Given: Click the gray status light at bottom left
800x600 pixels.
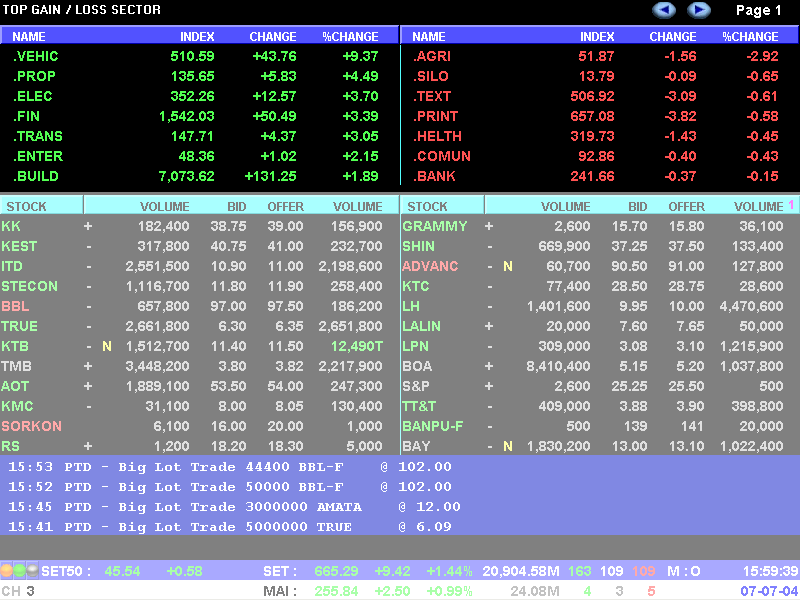Looking at the screenshot, I should tap(32, 570).
